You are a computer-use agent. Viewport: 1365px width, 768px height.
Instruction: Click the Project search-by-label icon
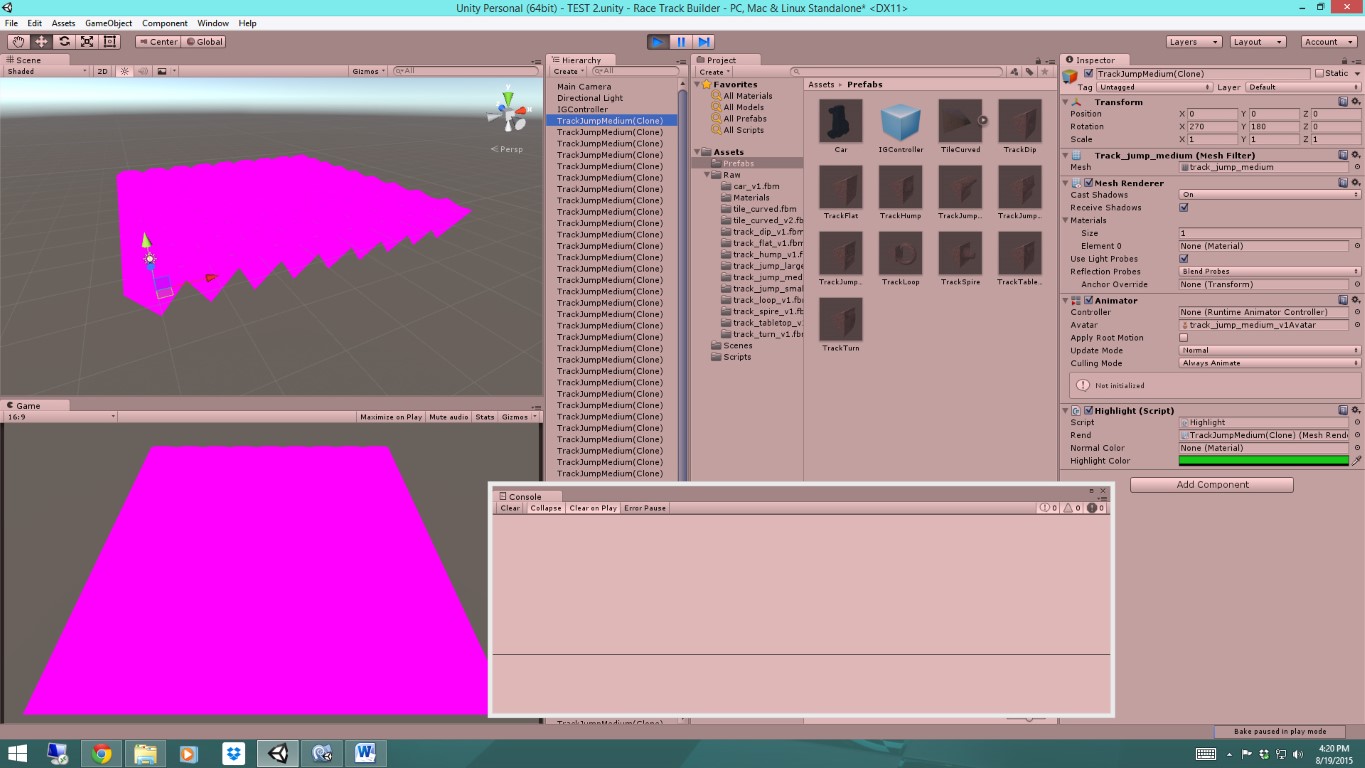(1028, 72)
